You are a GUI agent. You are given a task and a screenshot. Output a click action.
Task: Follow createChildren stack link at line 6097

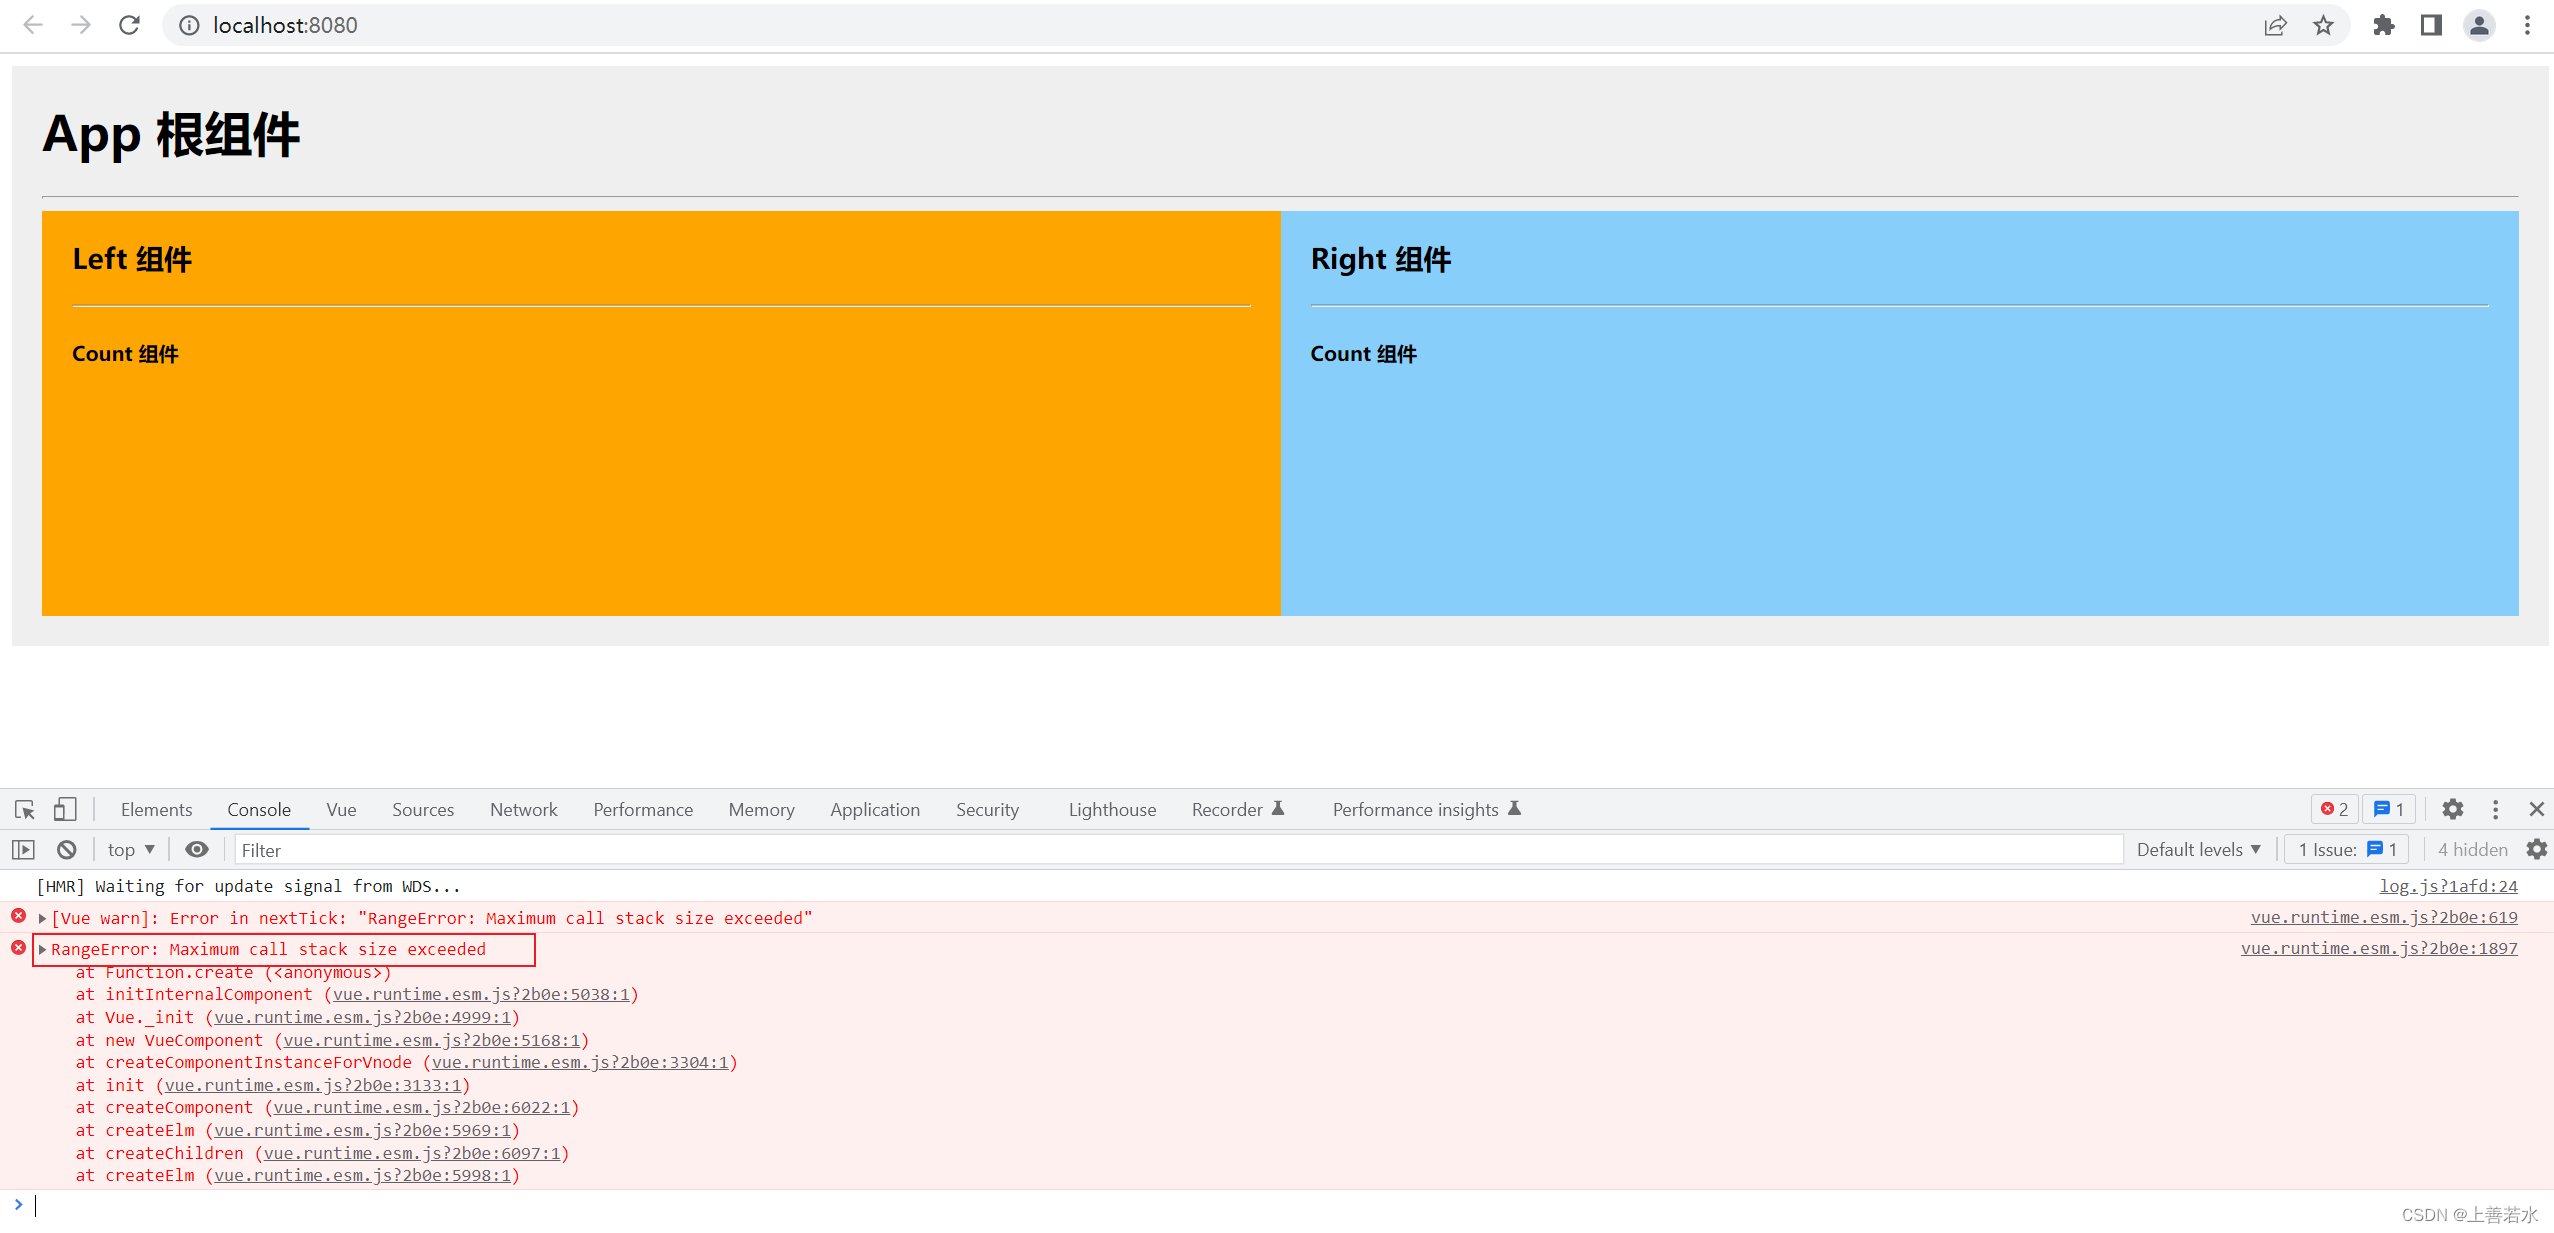pyautogui.click(x=412, y=1153)
